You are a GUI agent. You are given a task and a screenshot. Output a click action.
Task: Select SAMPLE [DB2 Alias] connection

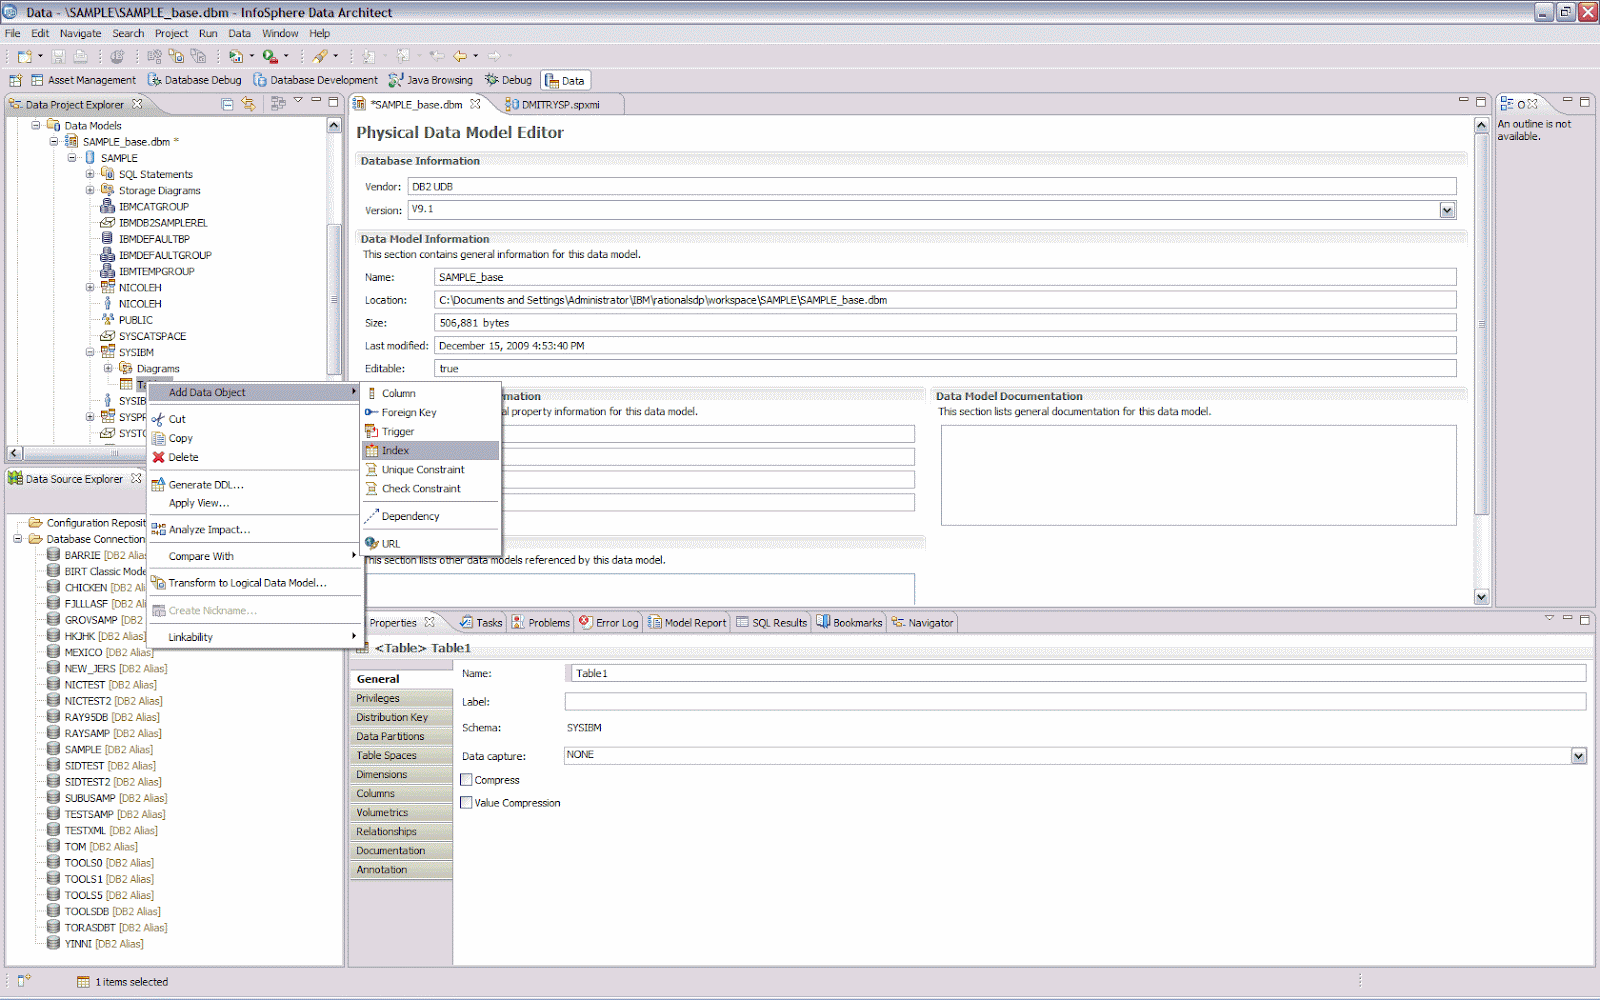pyautogui.click(x=108, y=750)
